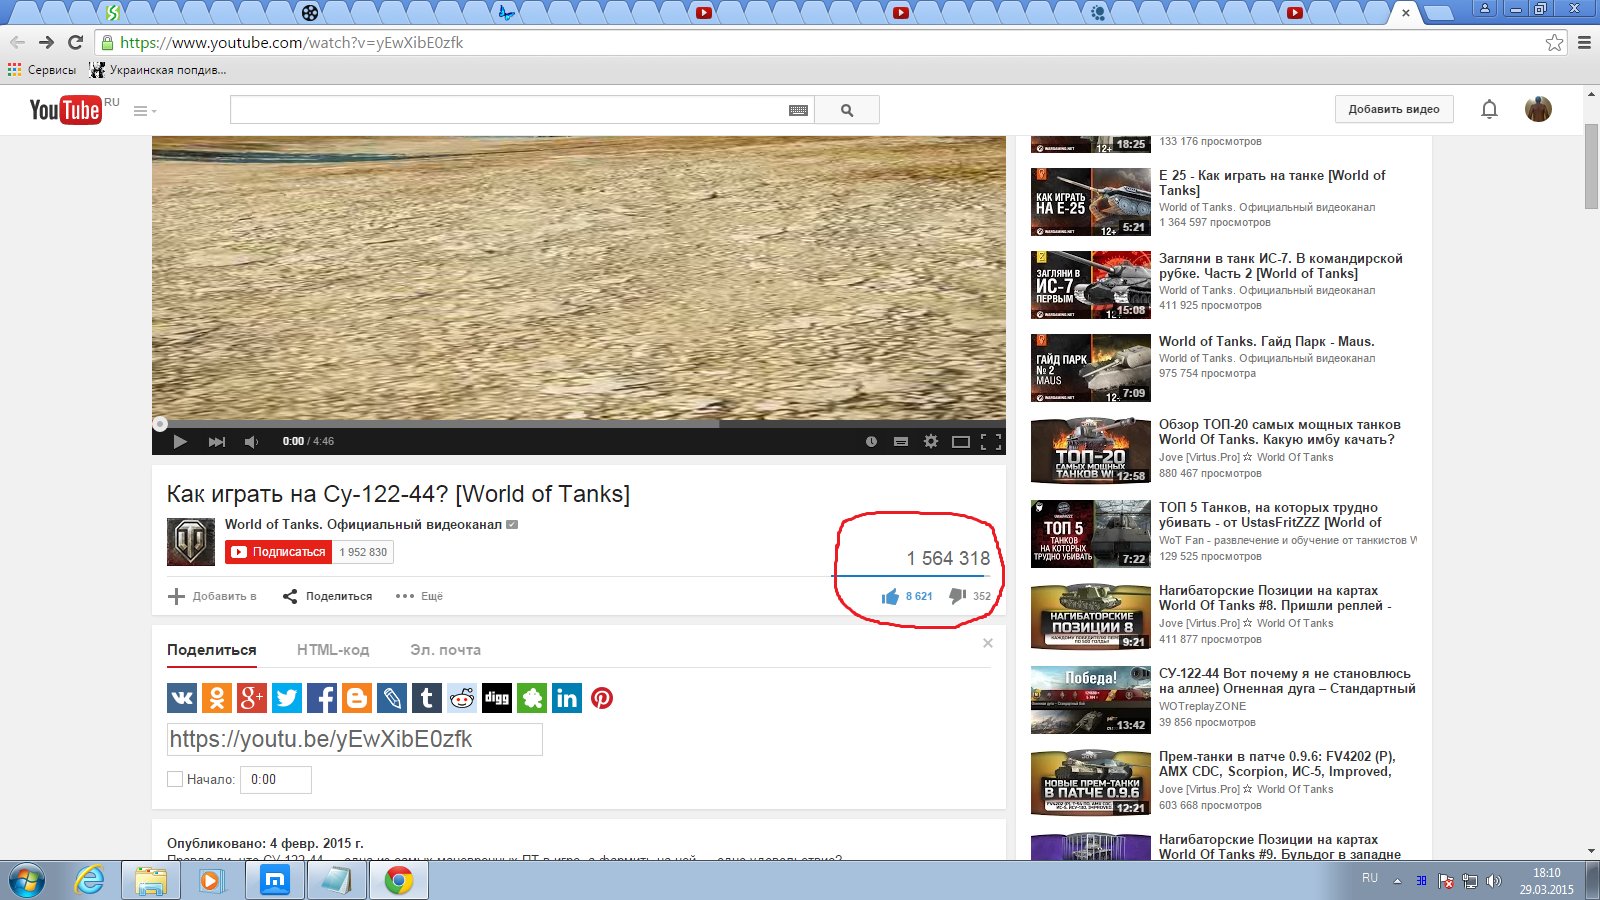Open the Добавить в menu

[x=212, y=596]
